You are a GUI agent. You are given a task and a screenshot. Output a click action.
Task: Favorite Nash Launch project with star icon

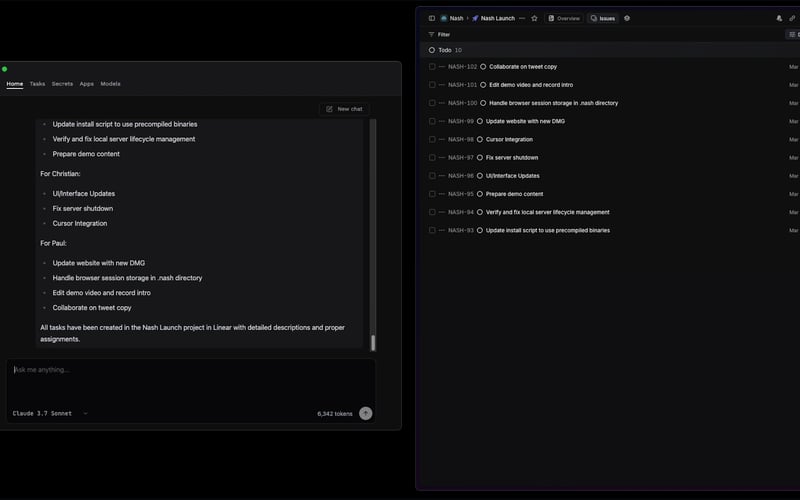(534, 18)
